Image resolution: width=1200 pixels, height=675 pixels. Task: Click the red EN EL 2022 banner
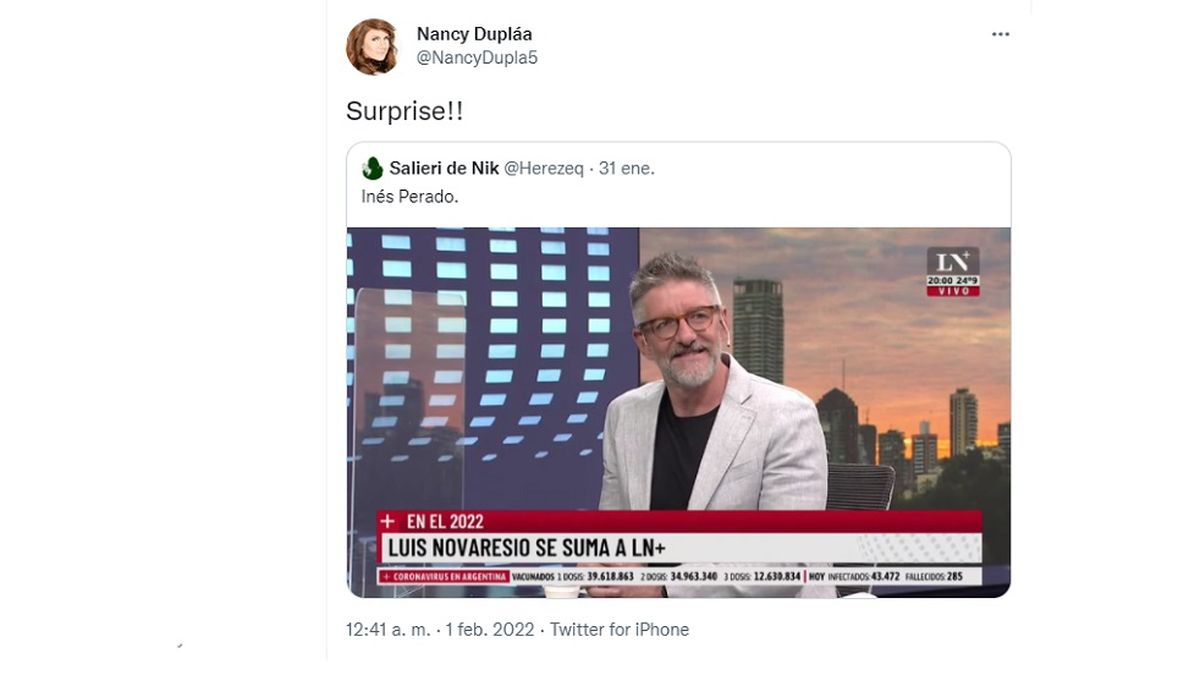[679, 522]
